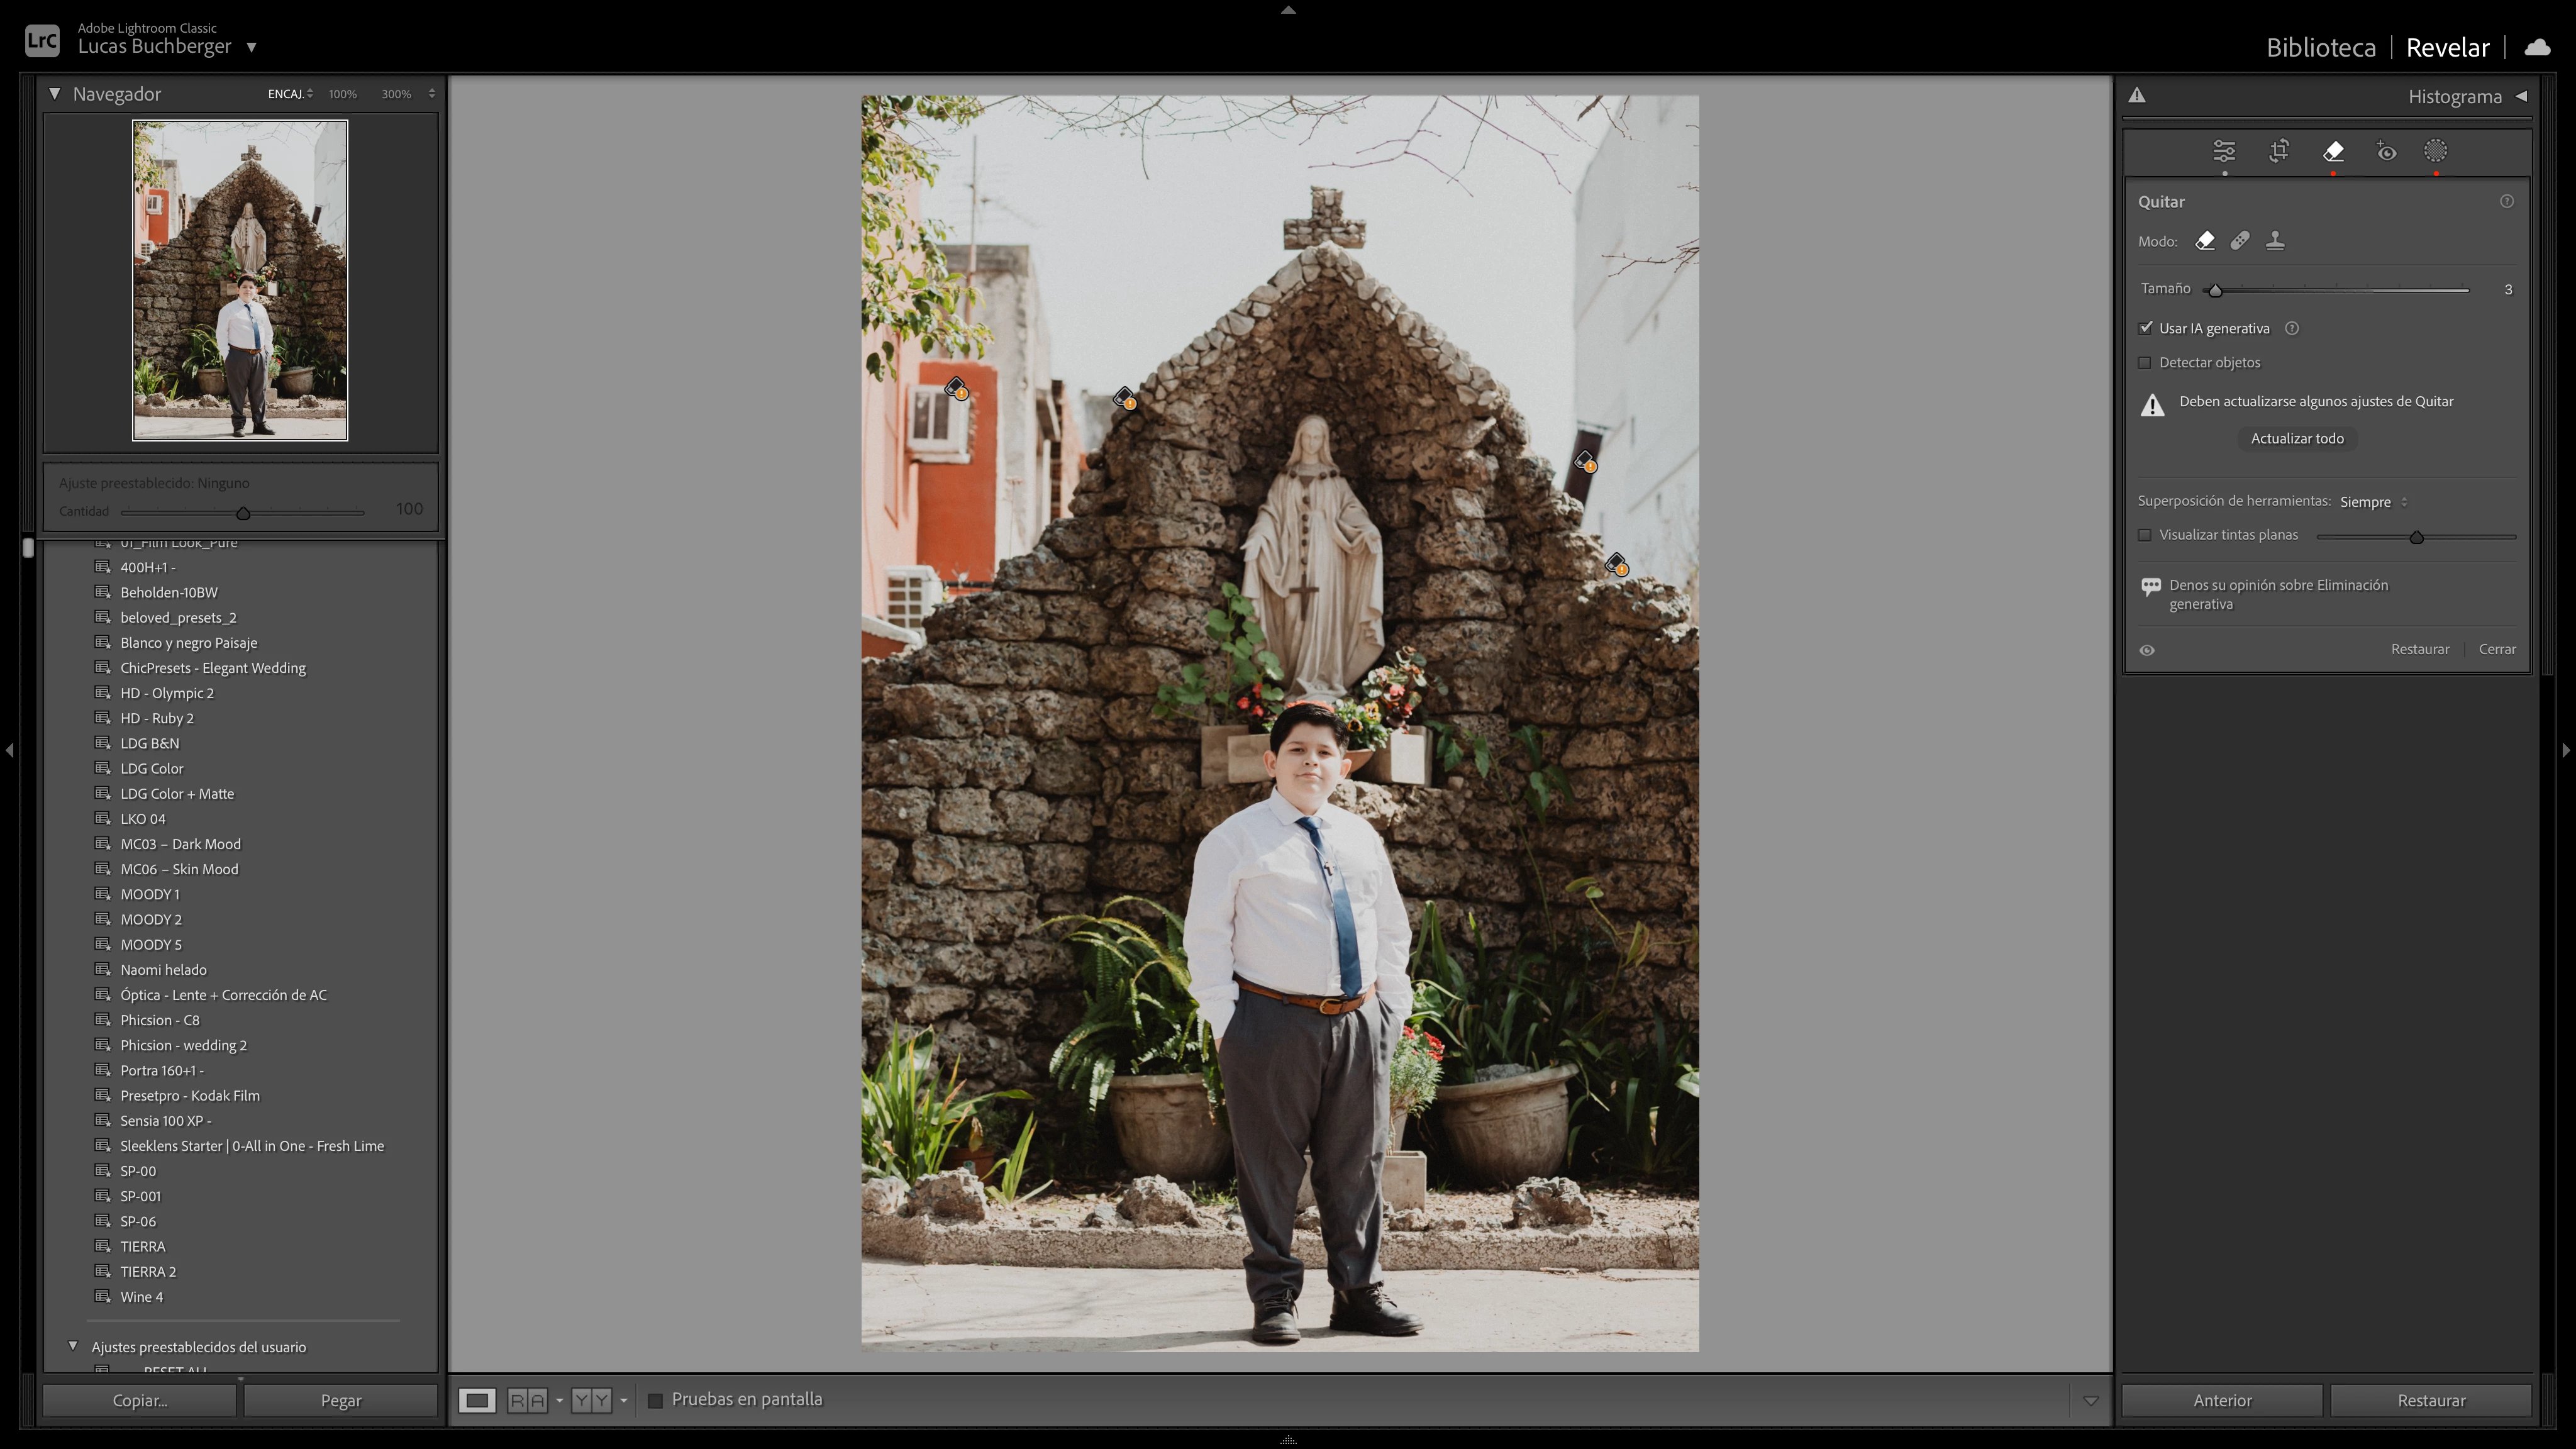Viewport: 2576px width, 1449px height.
Task: Click the loupe view mode icon
Action: point(477,1400)
